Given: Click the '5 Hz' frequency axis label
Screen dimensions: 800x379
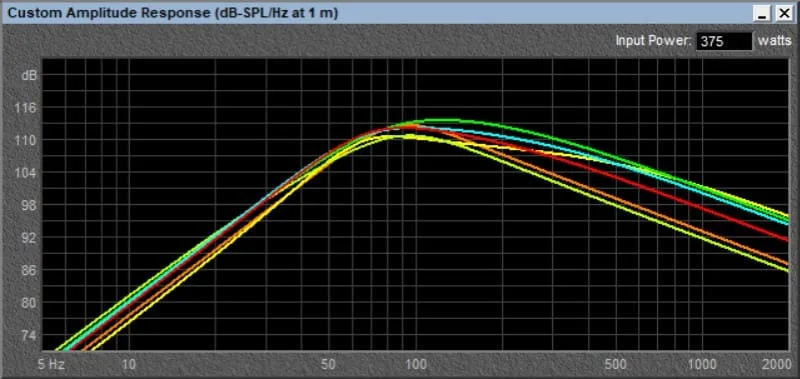Looking at the screenshot, I should pos(52,365).
